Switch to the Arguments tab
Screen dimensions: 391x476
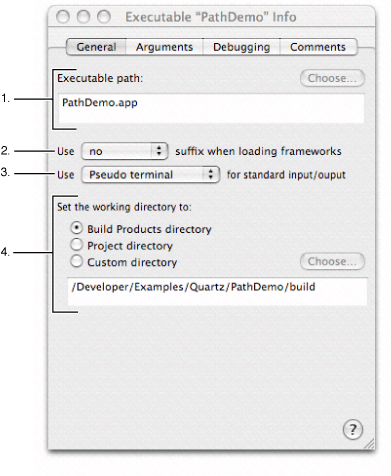164,47
